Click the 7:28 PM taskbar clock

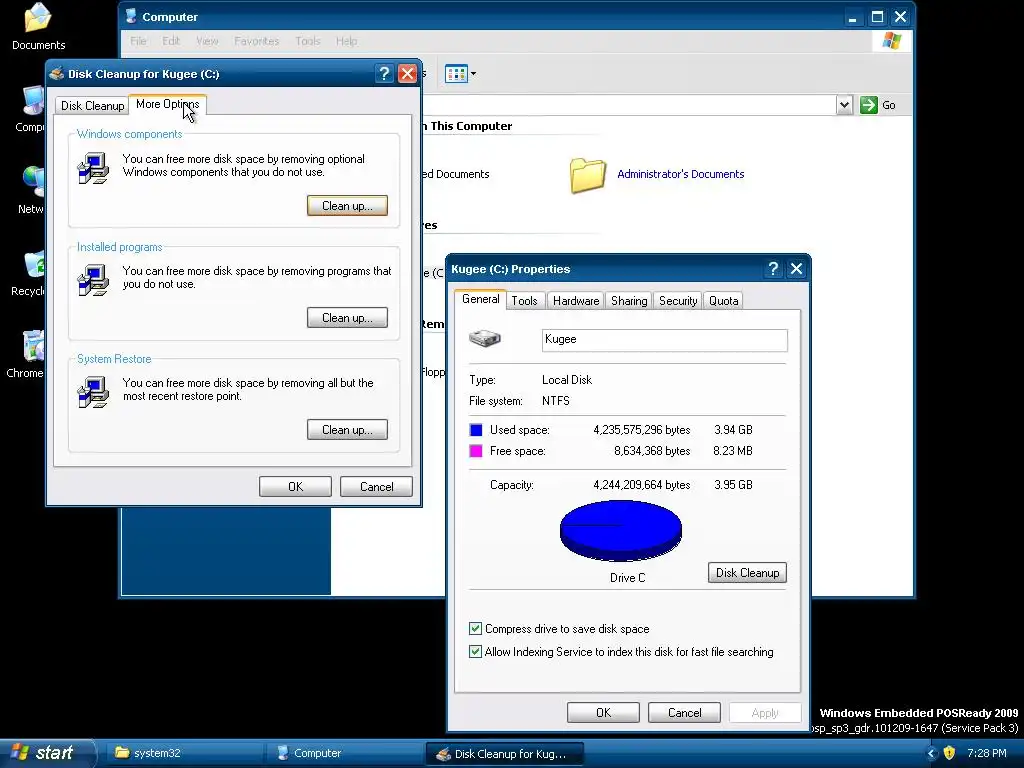987,753
